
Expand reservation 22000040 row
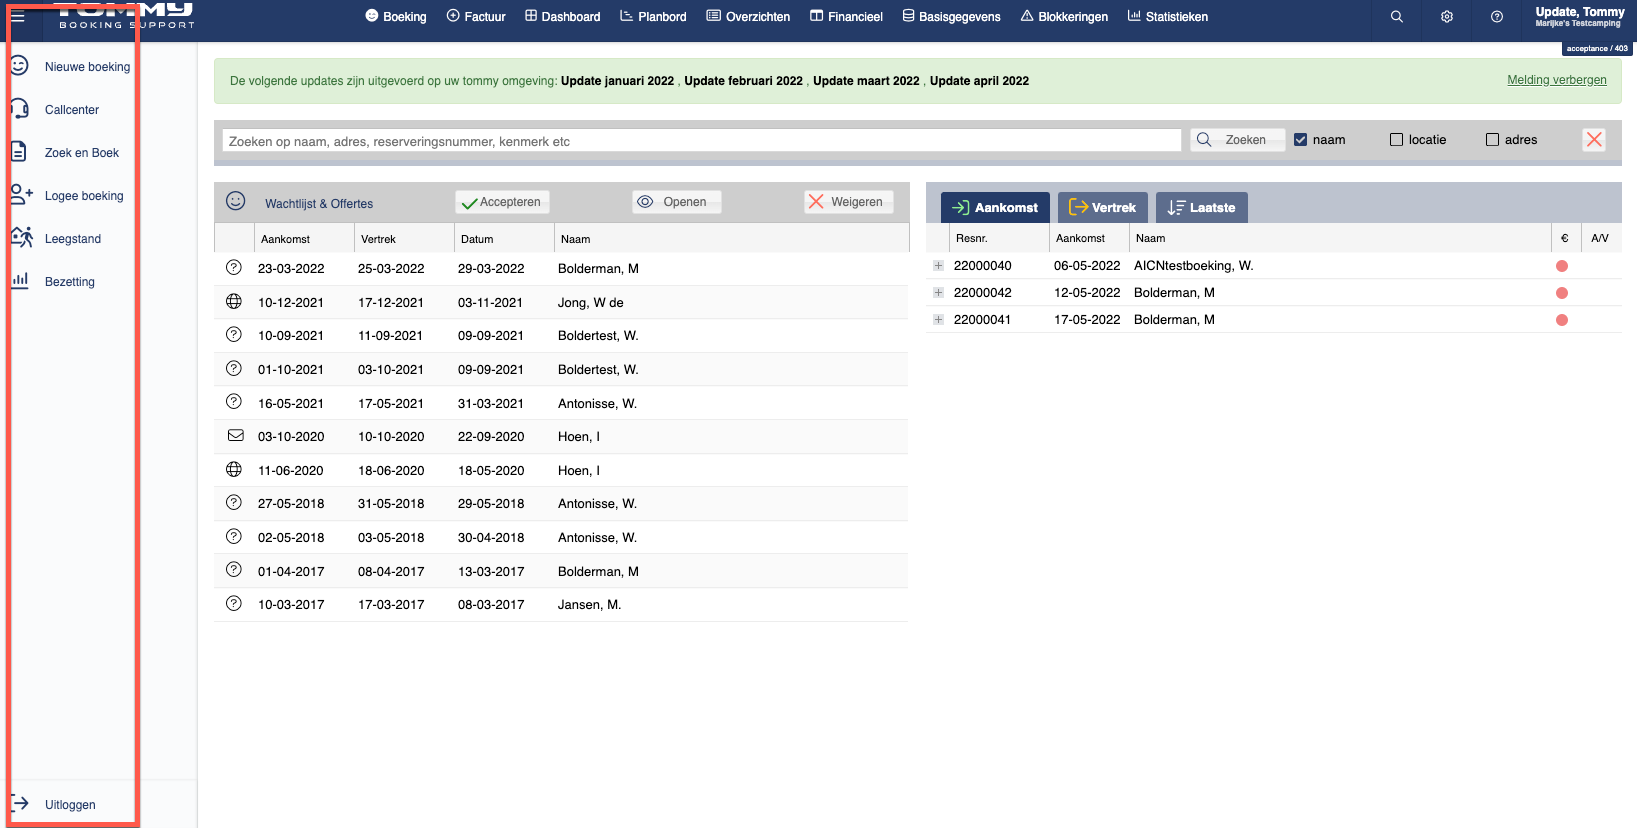(938, 266)
